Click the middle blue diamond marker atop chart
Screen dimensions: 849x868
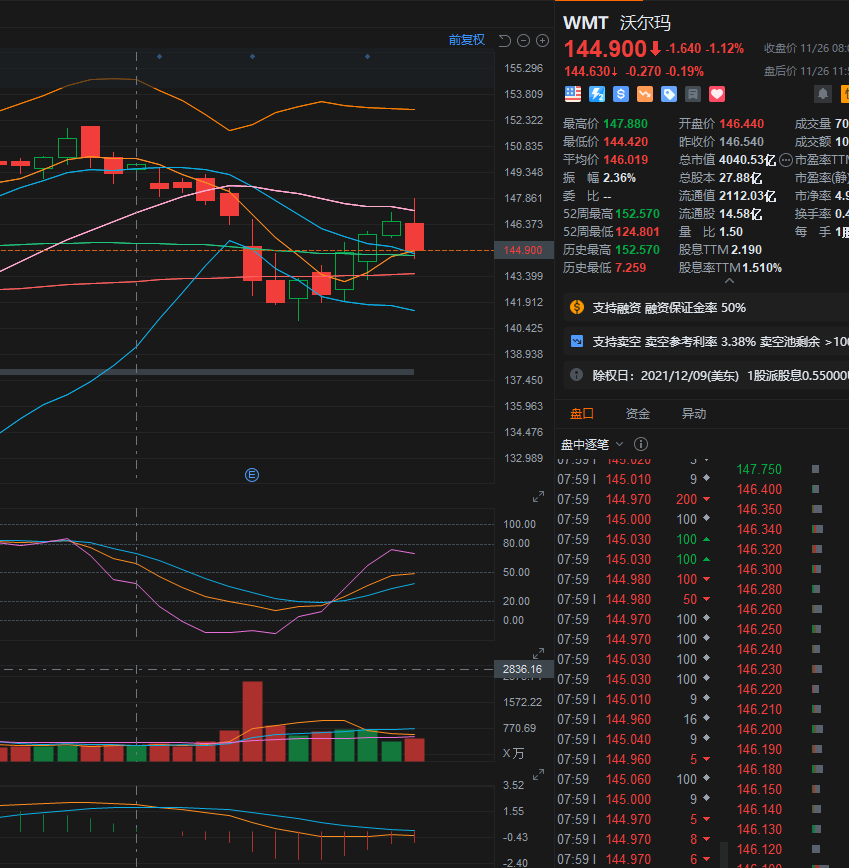pos(252,56)
